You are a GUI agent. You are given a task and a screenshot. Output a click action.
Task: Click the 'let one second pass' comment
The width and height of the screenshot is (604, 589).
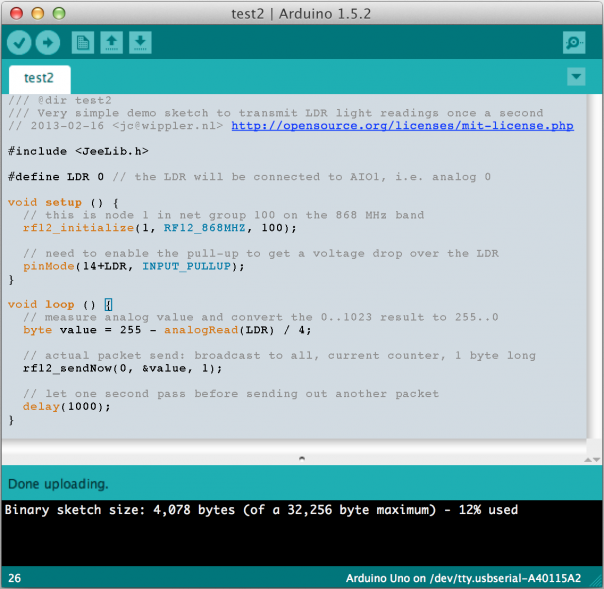tap(231, 394)
